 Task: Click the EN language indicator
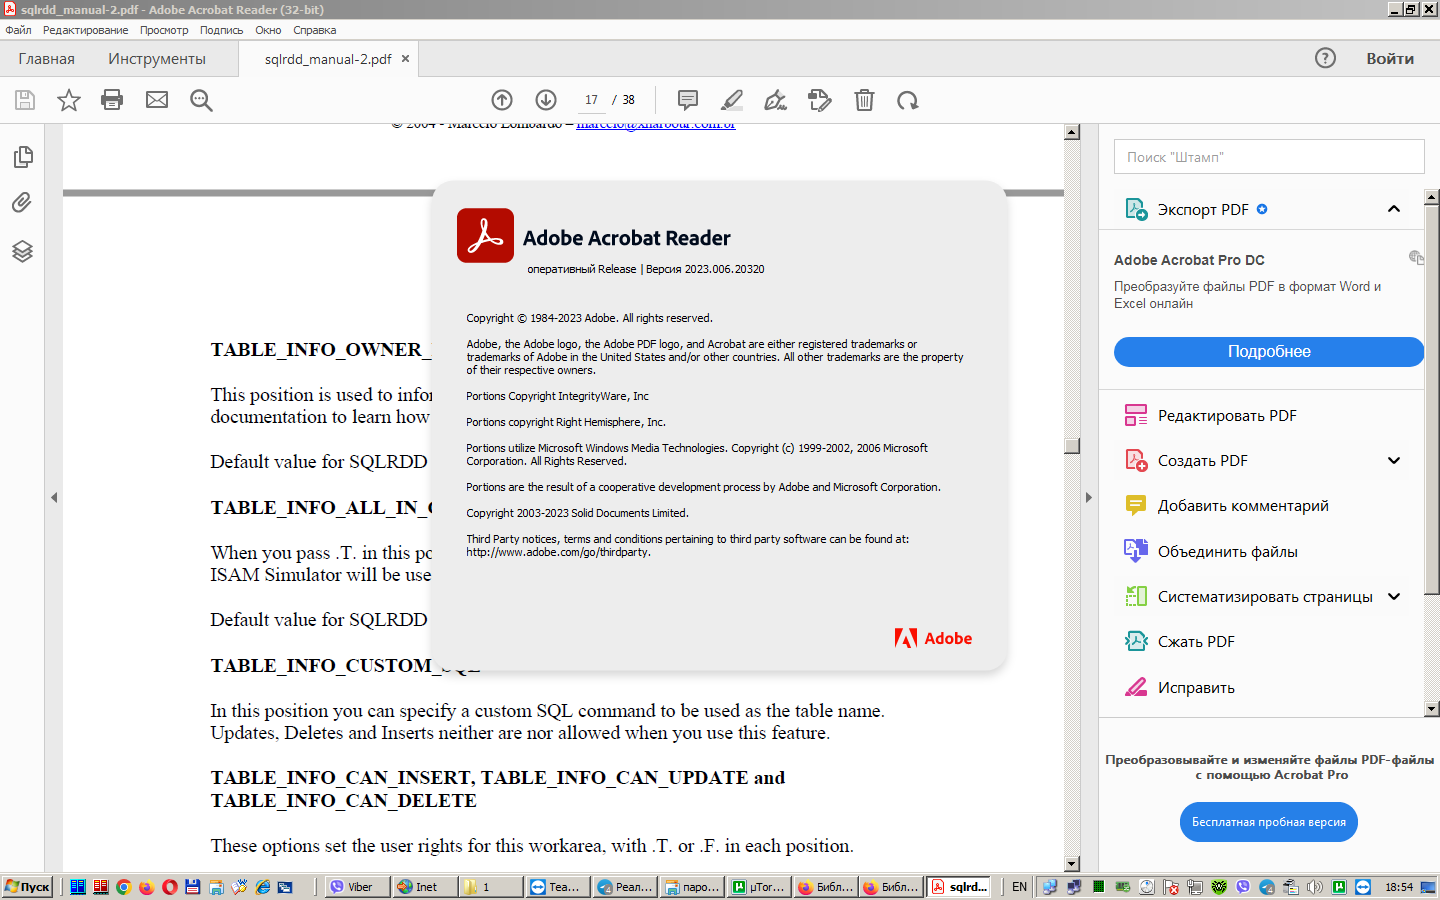coord(1019,887)
